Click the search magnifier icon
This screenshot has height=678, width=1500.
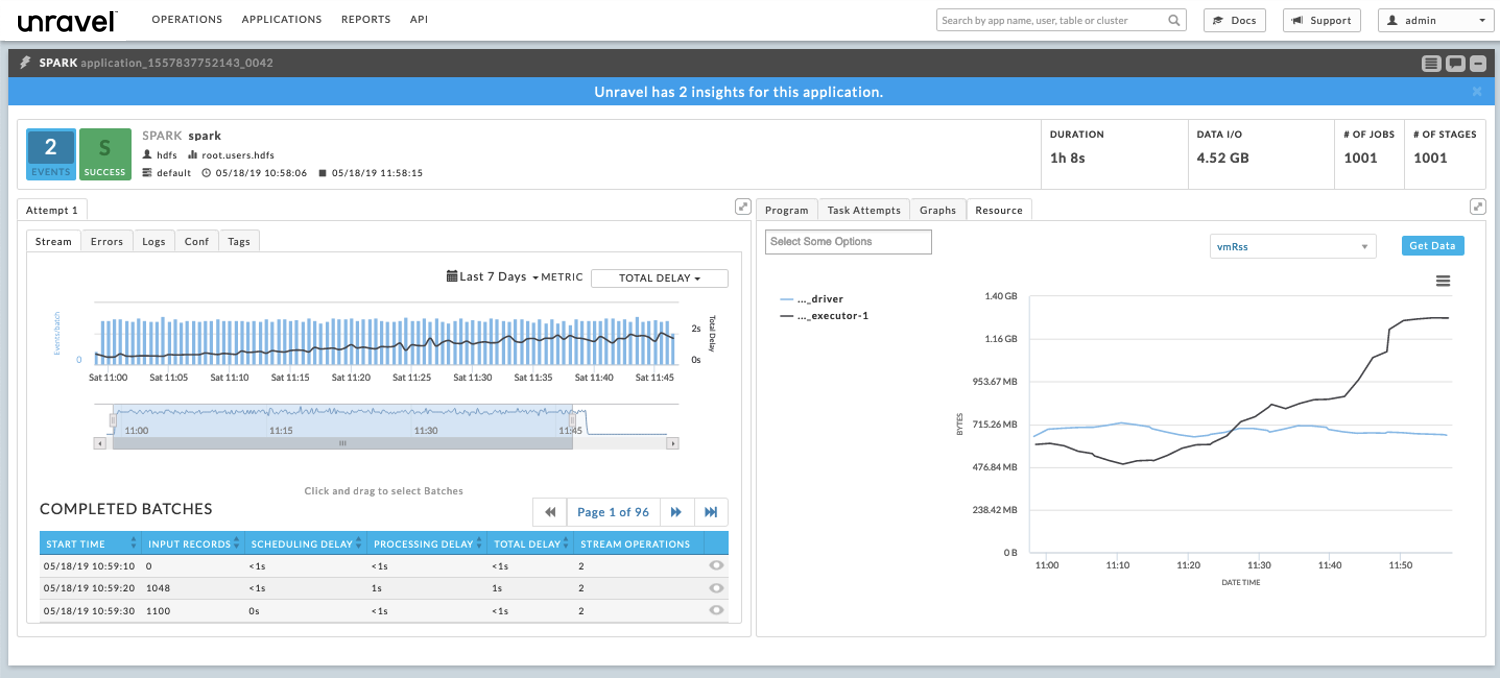click(x=1174, y=20)
